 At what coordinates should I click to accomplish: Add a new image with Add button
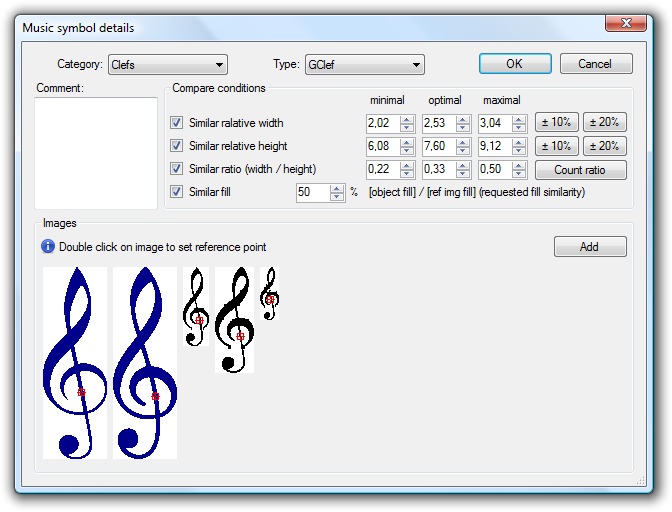point(590,247)
